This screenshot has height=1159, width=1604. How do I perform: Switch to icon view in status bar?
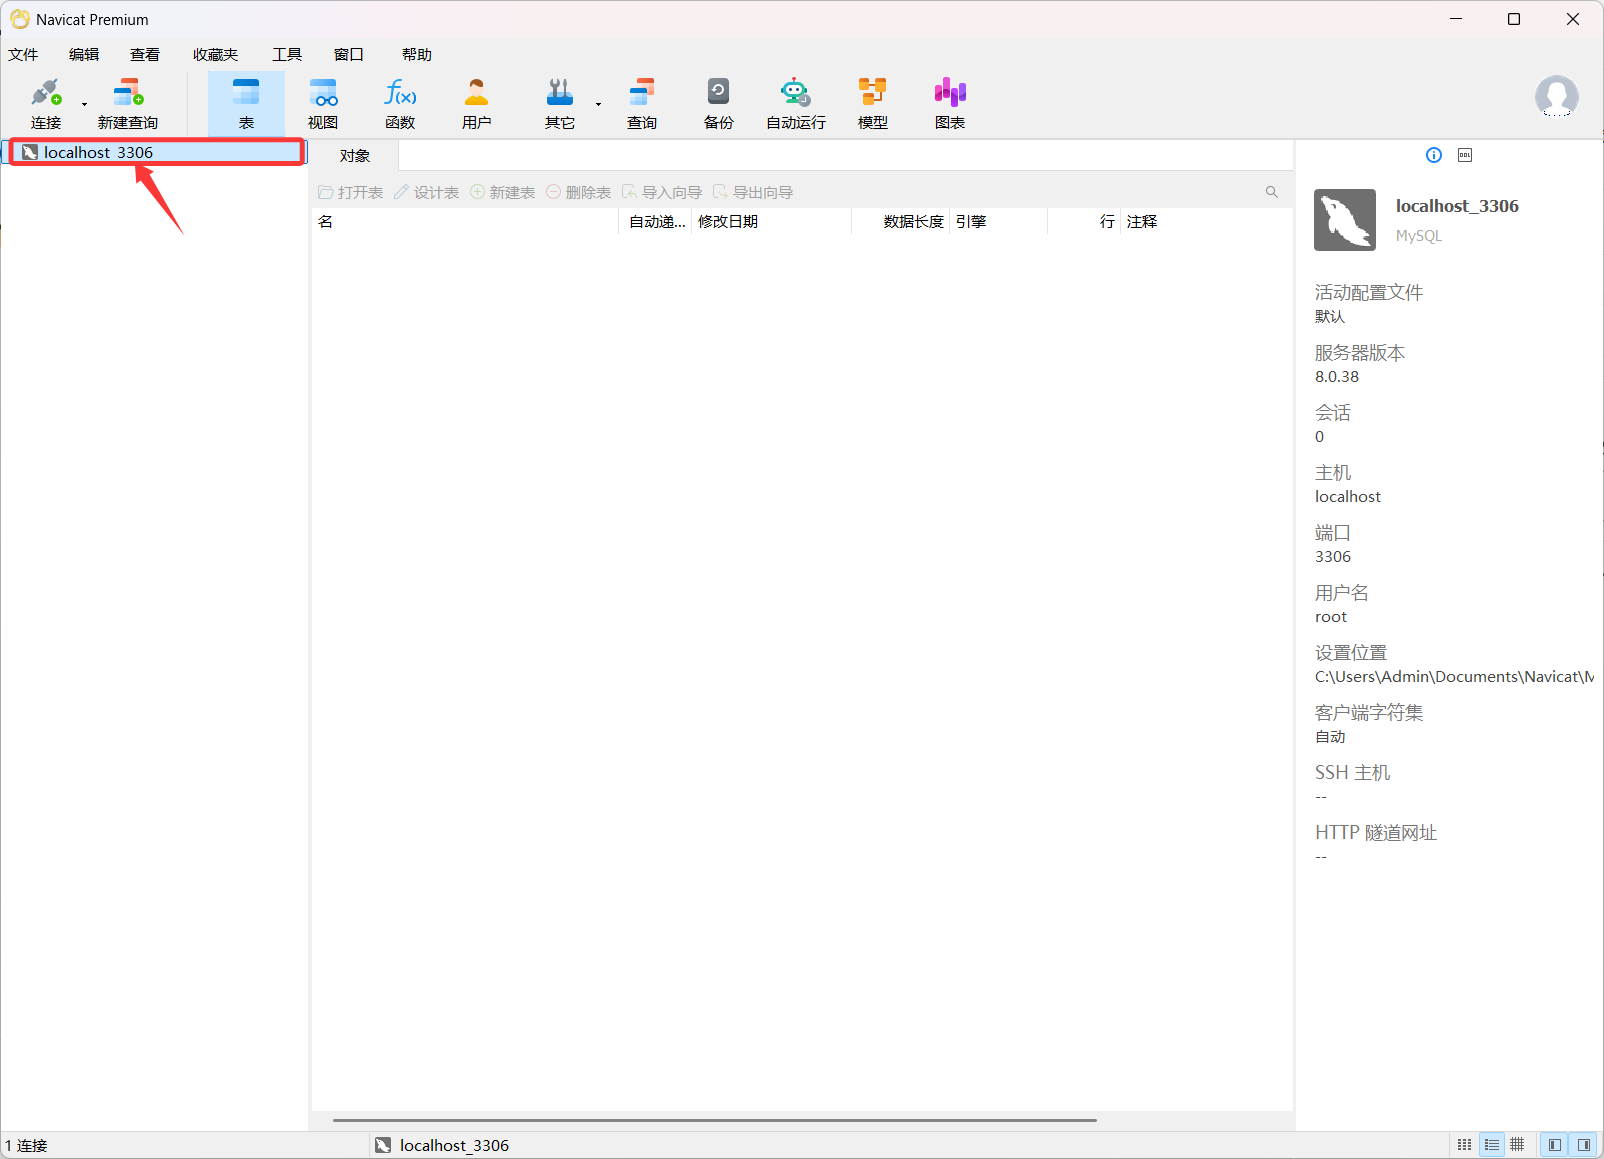coord(1464,1145)
